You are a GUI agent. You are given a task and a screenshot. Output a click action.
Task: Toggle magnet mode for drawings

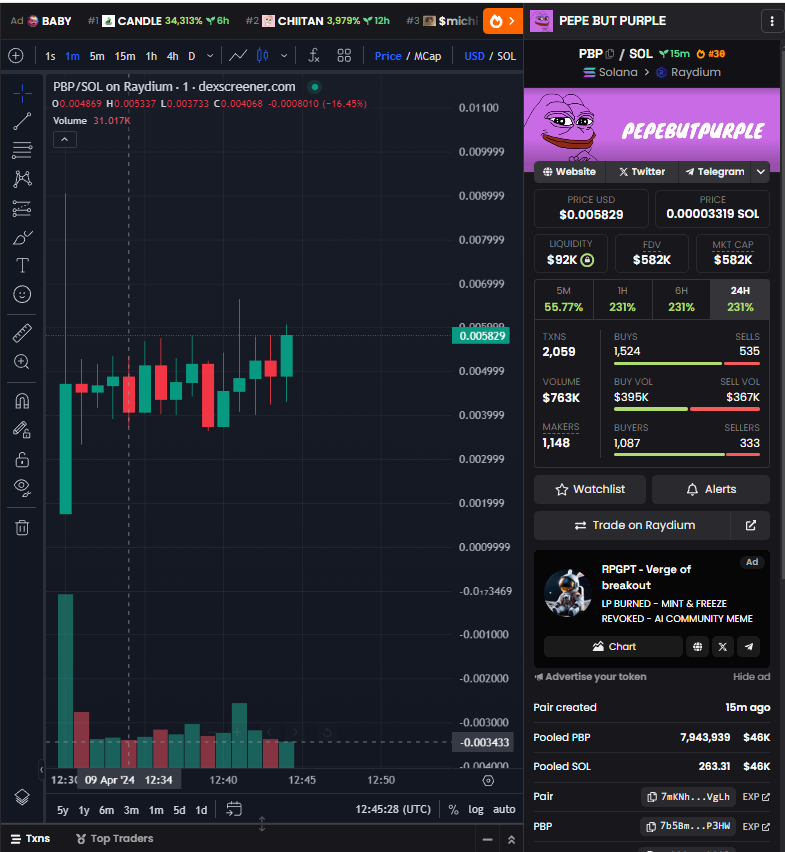click(22, 401)
